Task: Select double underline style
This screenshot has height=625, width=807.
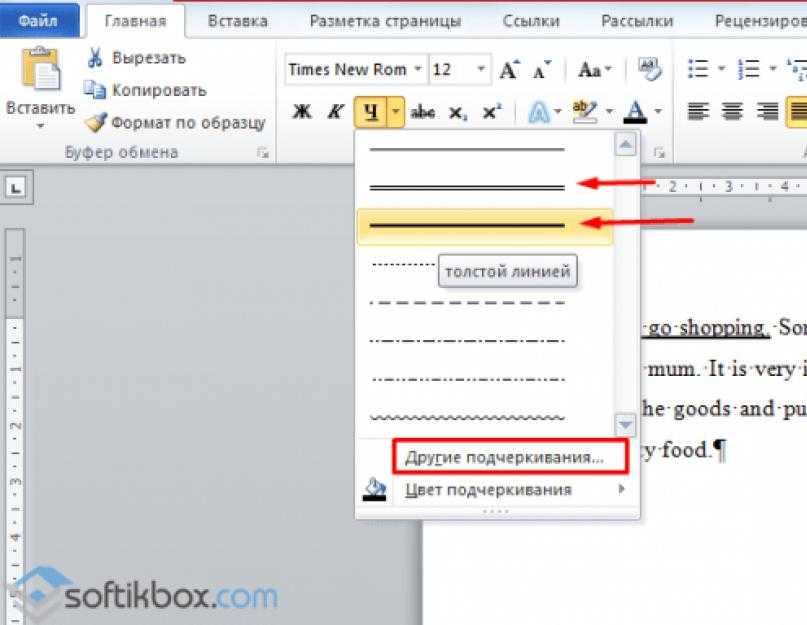Action: [x=485, y=187]
